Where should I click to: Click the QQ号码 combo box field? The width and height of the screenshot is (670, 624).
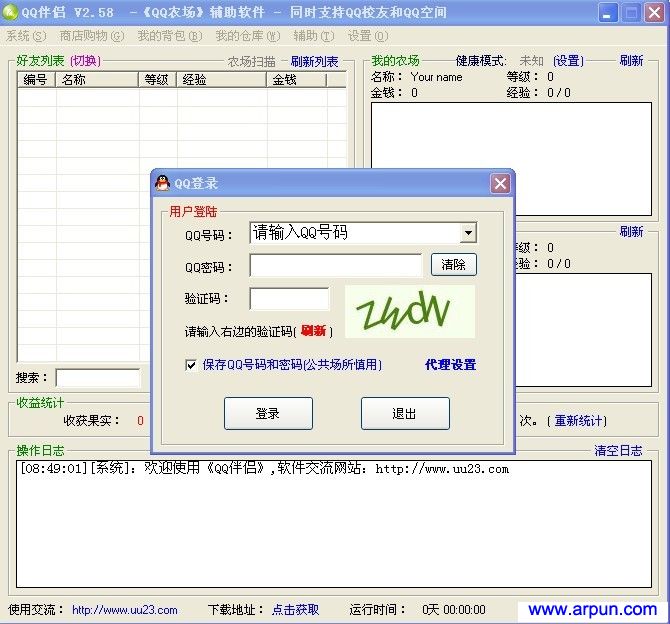[363, 233]
